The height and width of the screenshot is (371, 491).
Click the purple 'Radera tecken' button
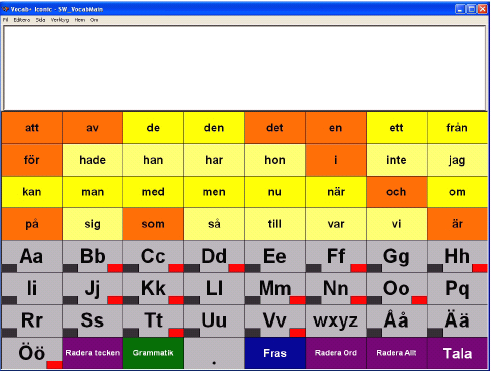93,353
